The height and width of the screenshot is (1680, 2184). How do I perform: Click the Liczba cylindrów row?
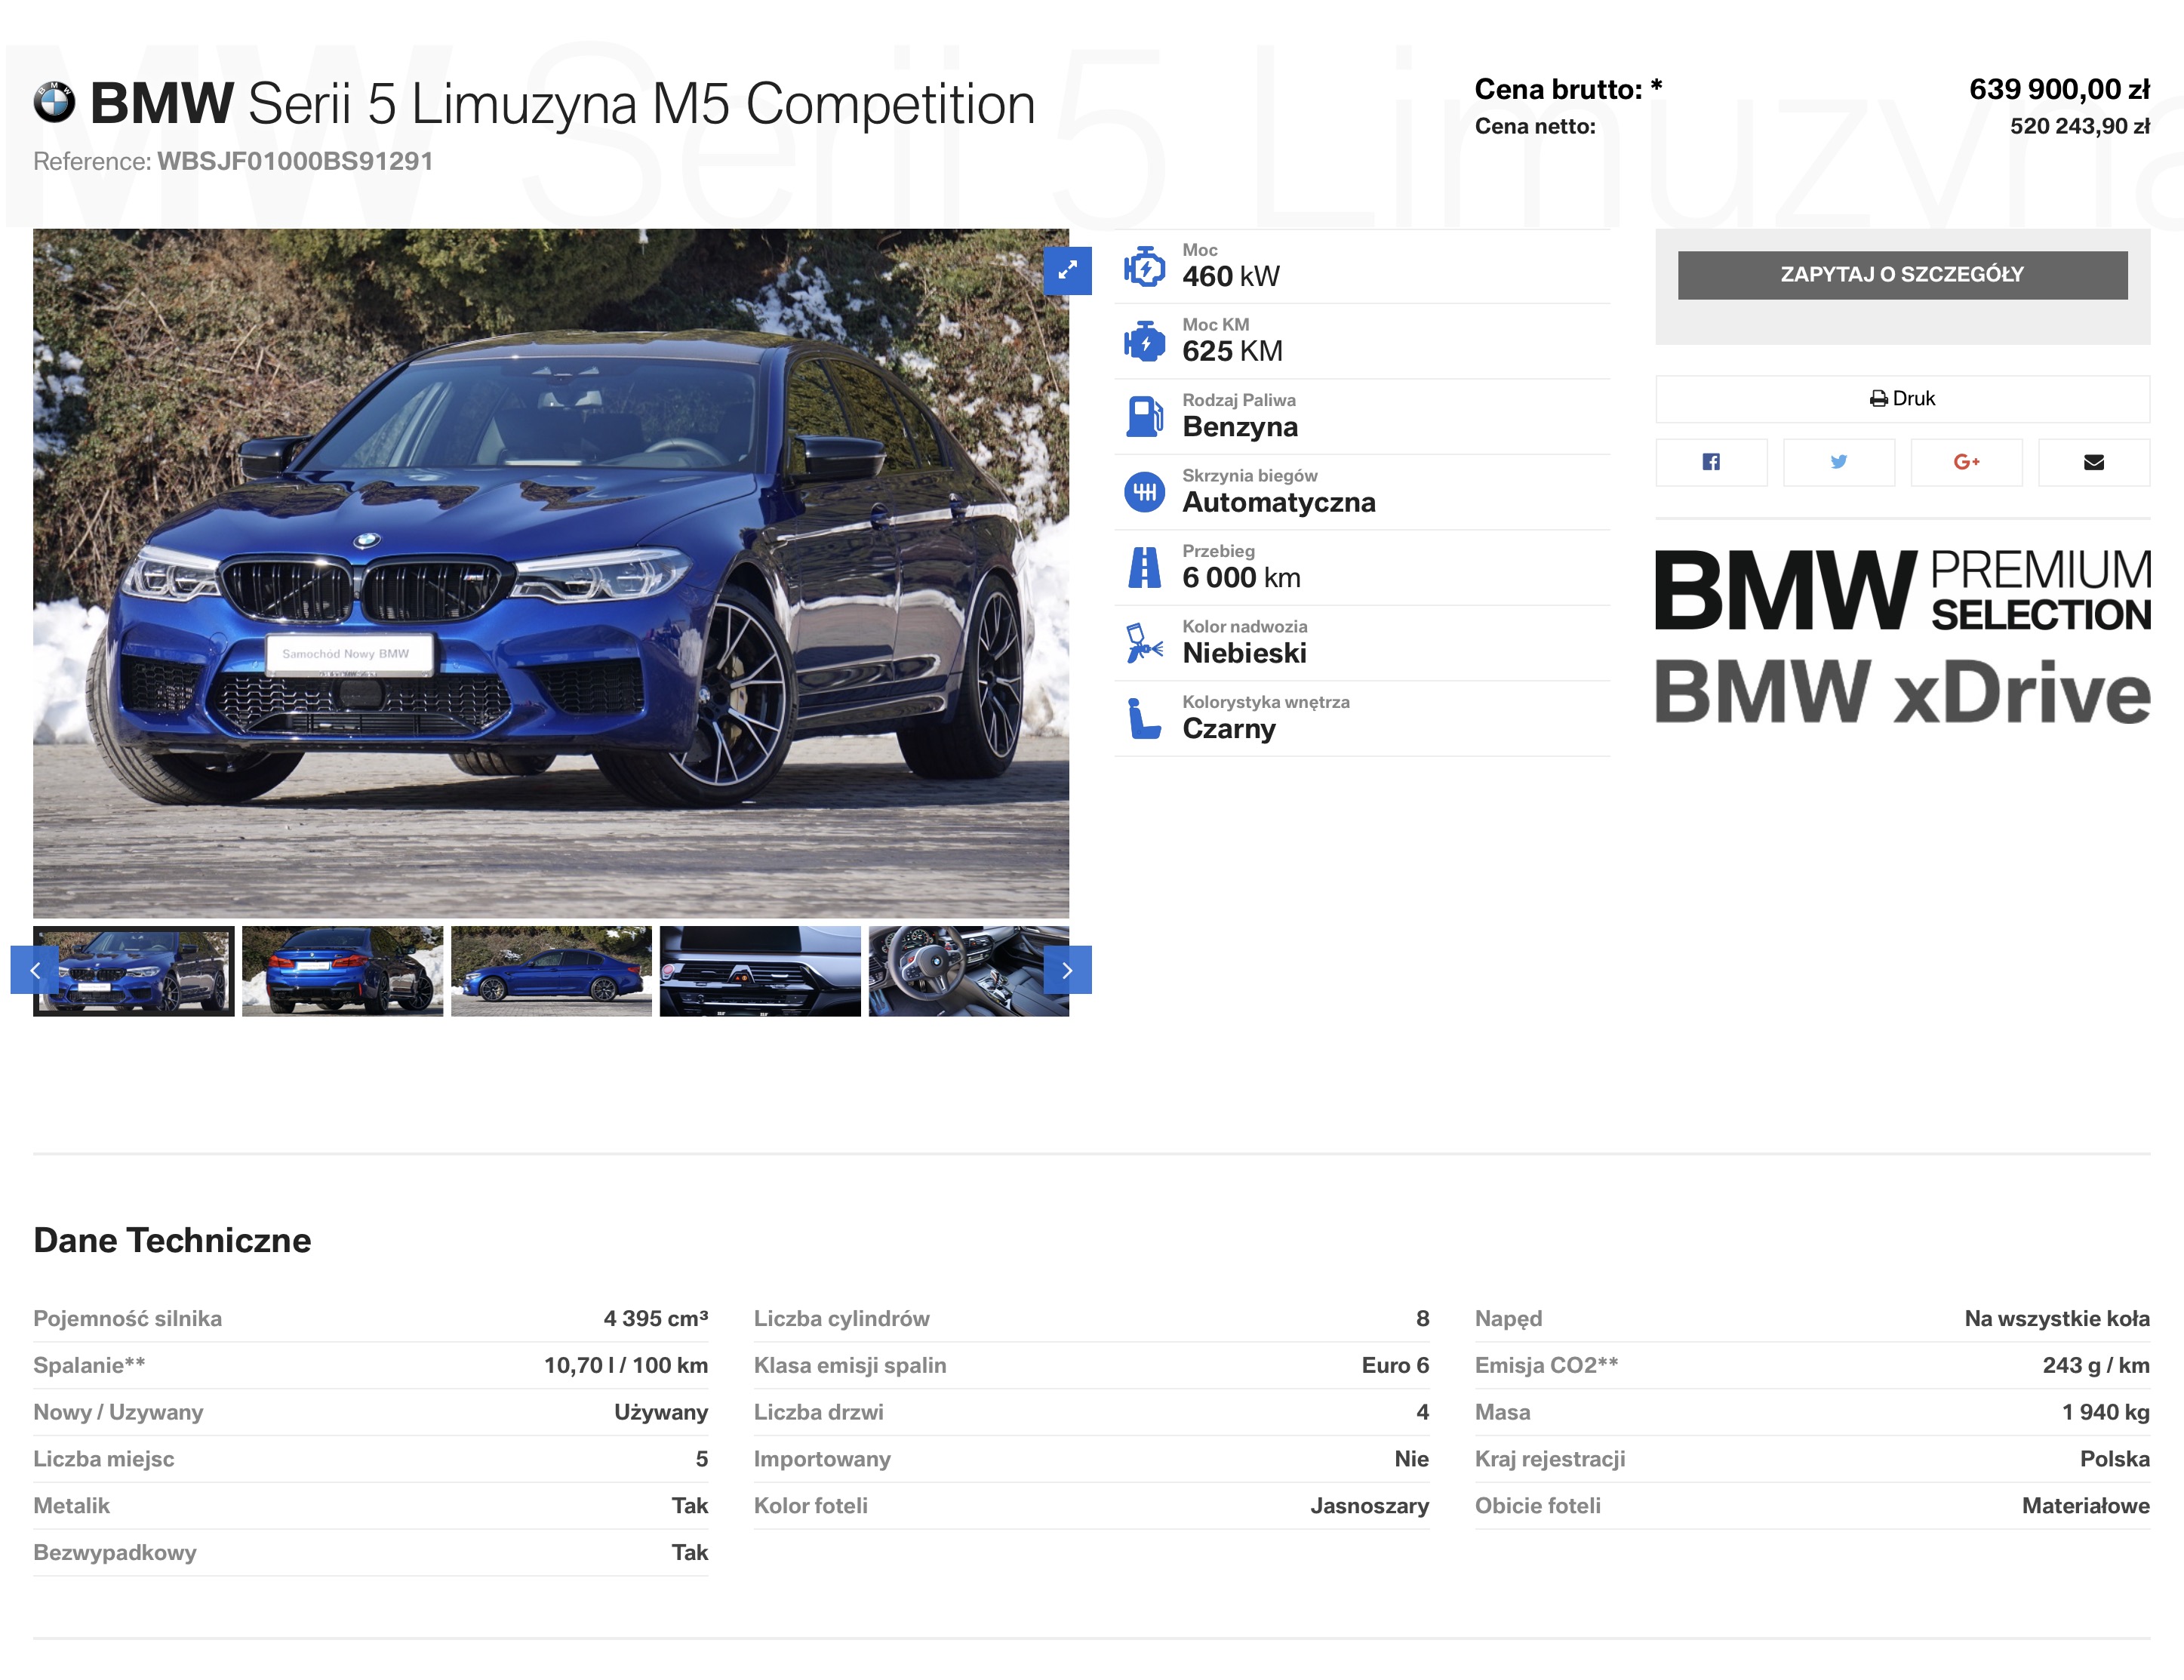tap(1091, 1318)
